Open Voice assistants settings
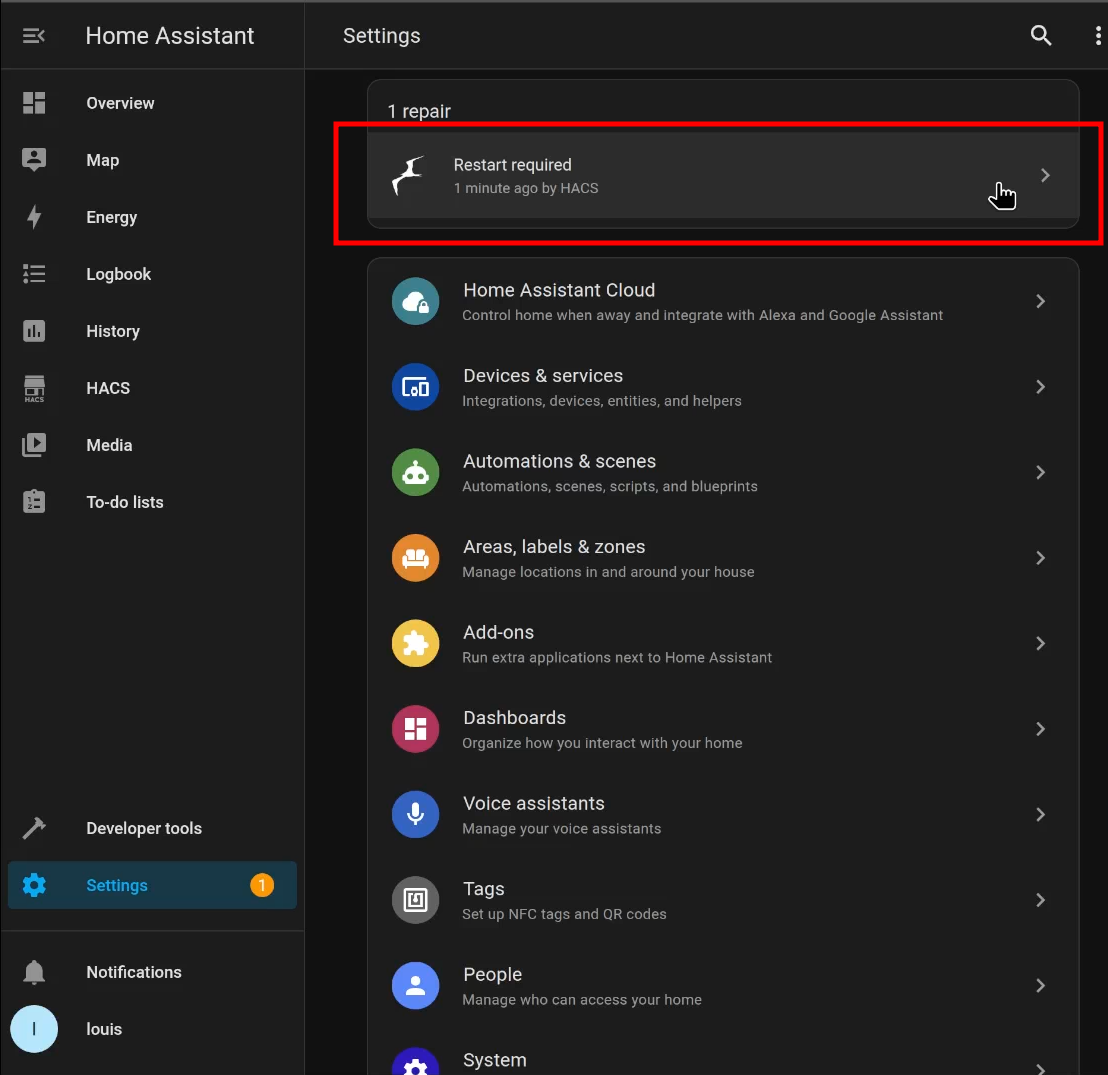1108x1075 pixels. click(x=723, y=815)
